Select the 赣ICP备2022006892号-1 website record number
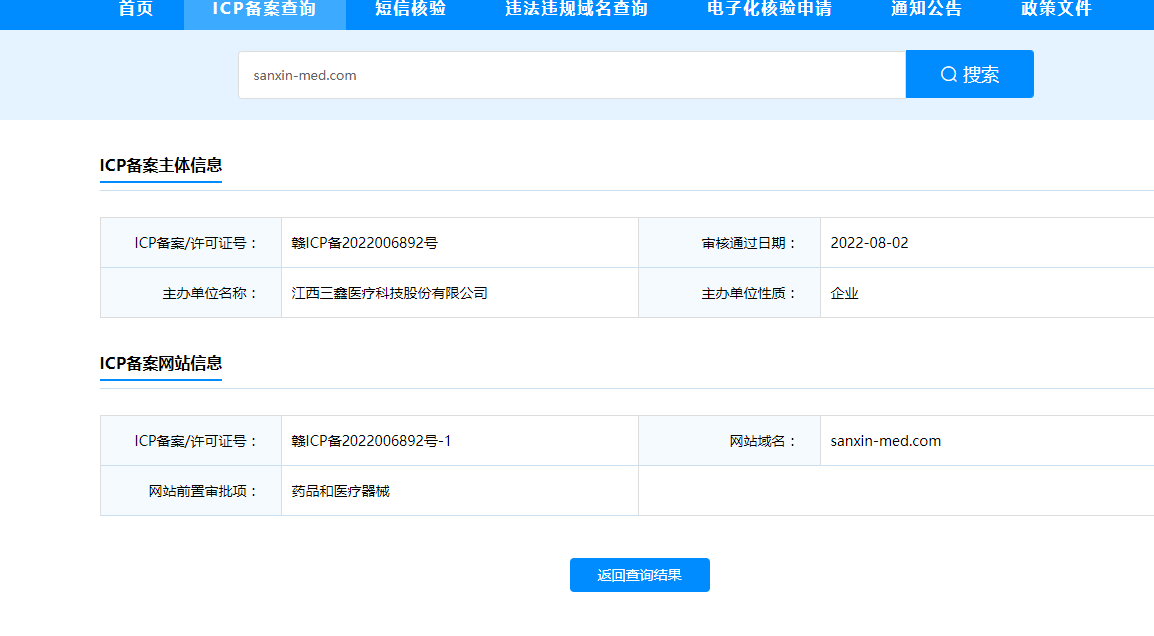The height and width of the screenshot is (636, 1154). 371,441
